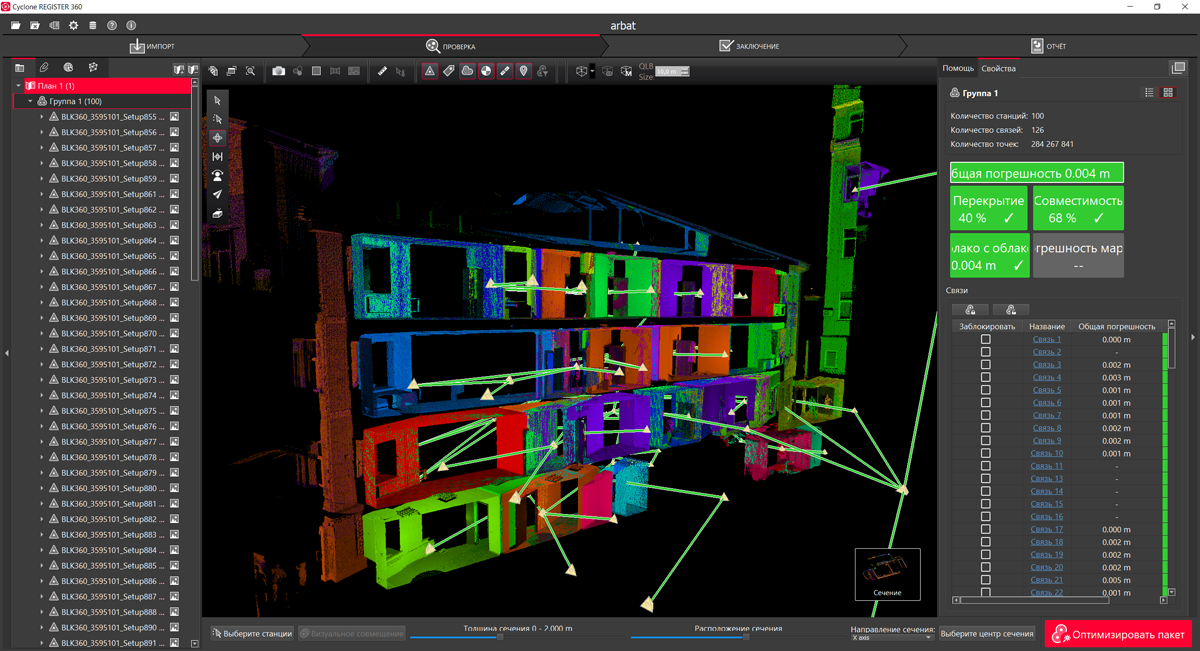Viewport: 1200px width, 651px height.
Task: Go to the ИМПОРТ workflow step
Action: 152,46
